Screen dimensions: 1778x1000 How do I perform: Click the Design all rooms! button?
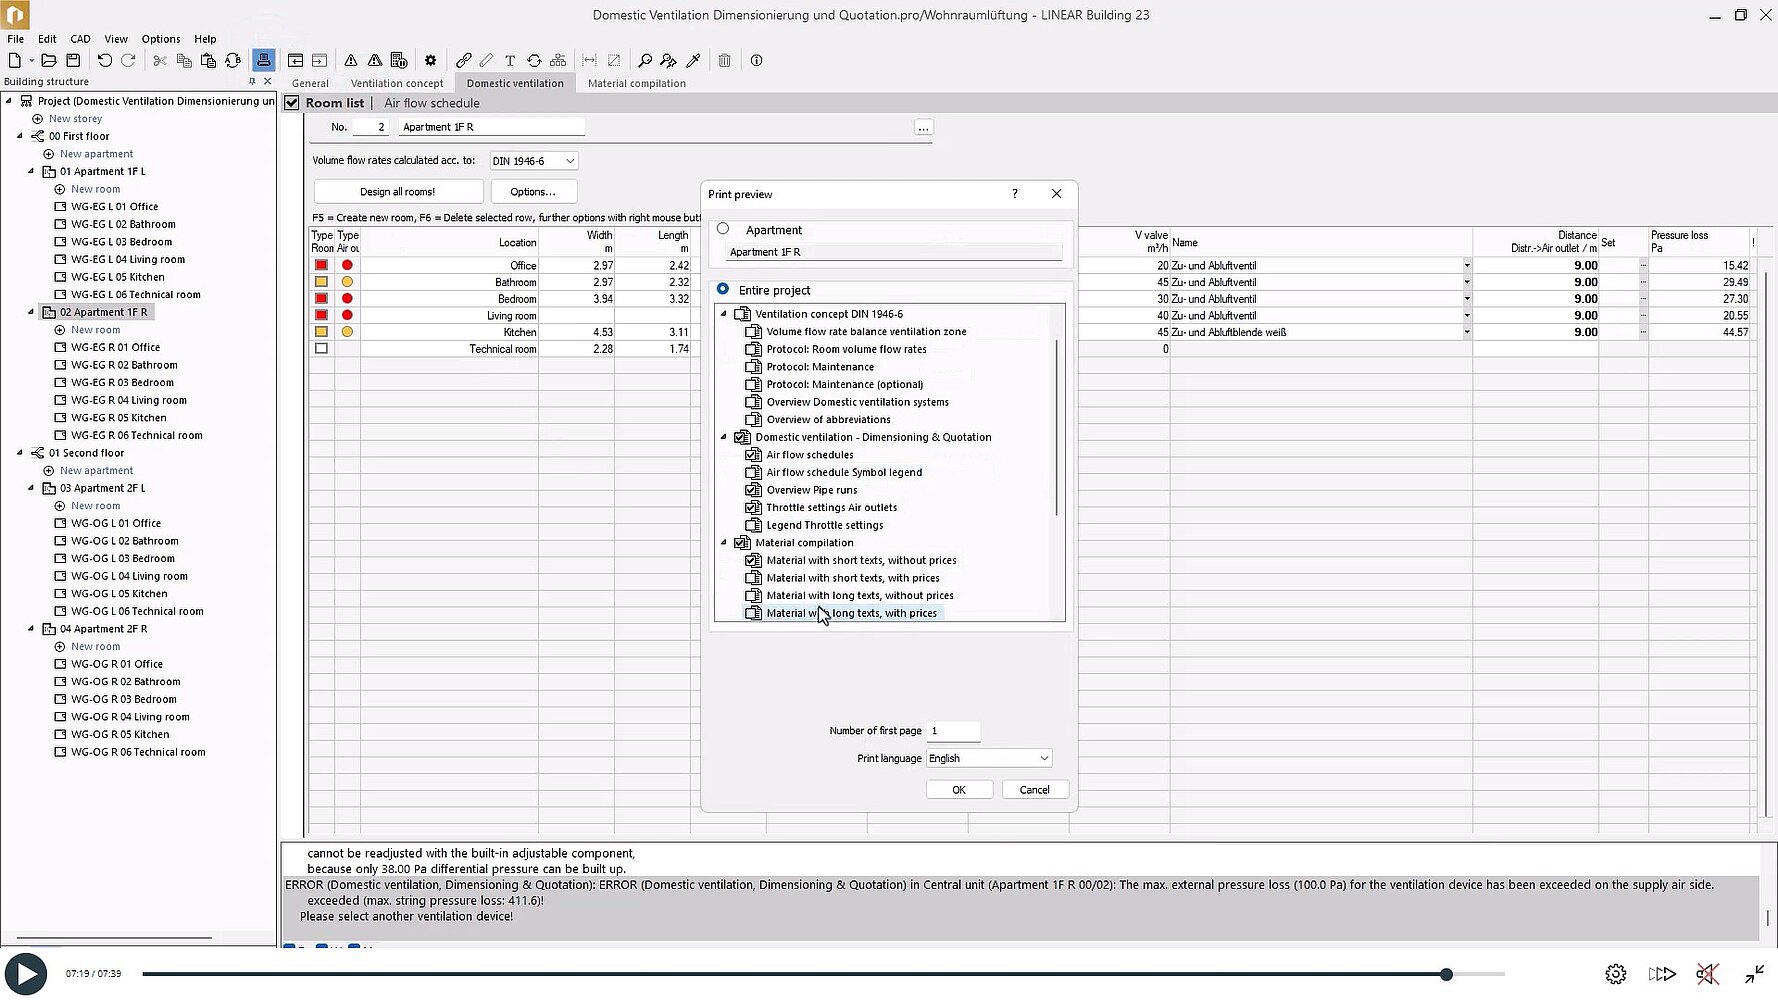click(x=398, y=192)
